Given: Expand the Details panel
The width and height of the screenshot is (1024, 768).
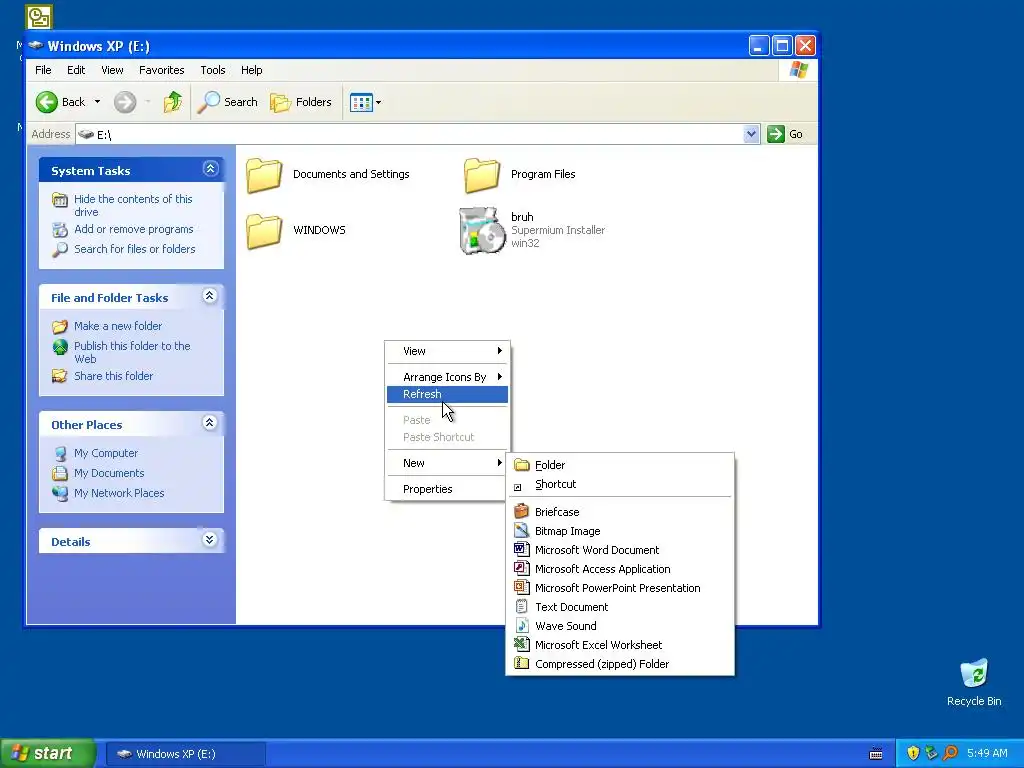Looking at the screenshot, I should [x=210, y=540].
